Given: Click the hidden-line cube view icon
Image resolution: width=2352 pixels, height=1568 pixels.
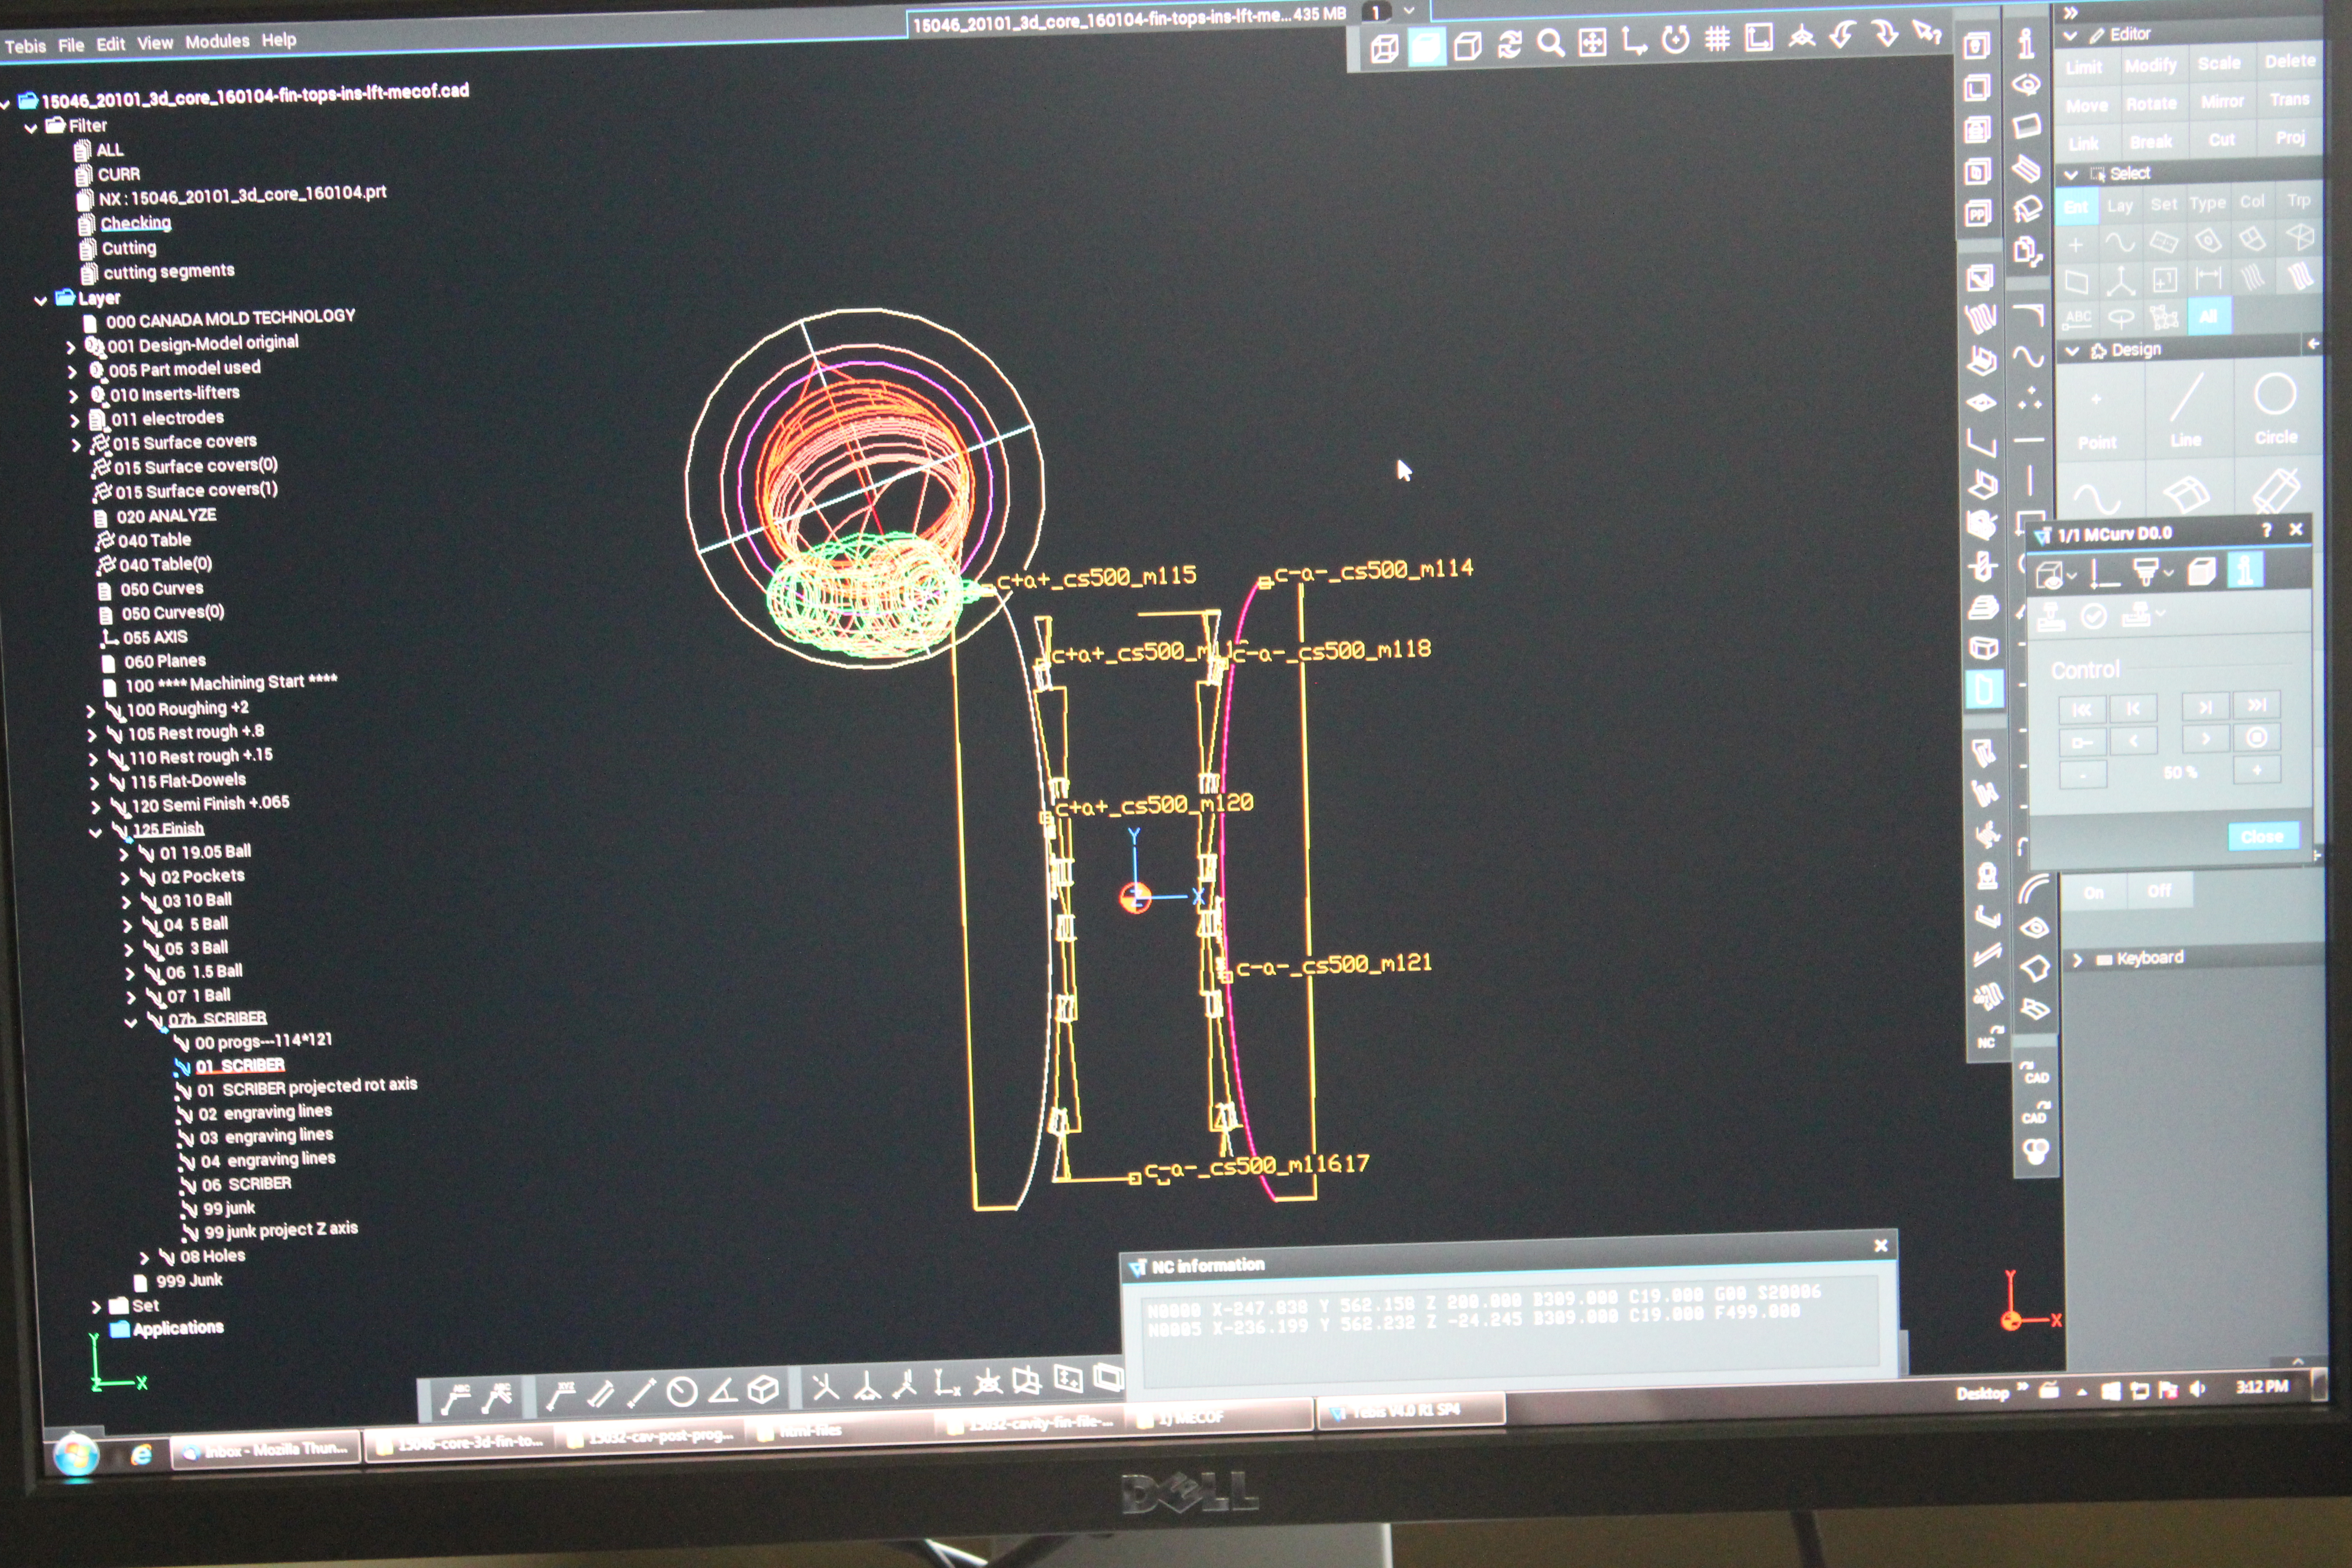Looking at the screenshot, I should pyautogui.click(x=1467, y=45).
